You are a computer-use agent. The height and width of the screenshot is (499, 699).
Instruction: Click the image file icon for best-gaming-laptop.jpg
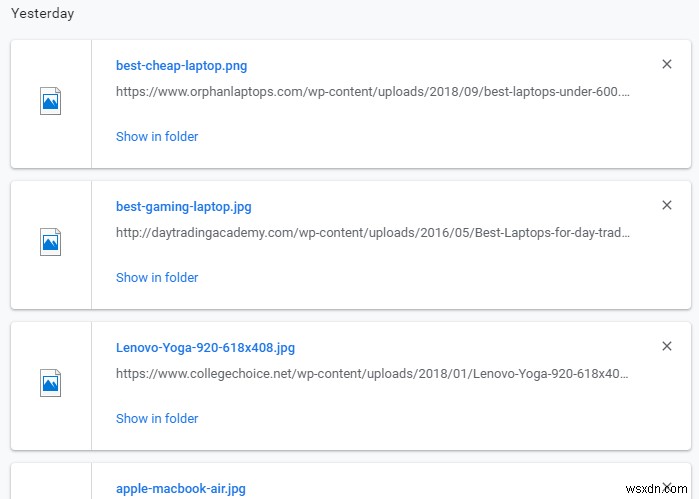click(x=50, y=242)
